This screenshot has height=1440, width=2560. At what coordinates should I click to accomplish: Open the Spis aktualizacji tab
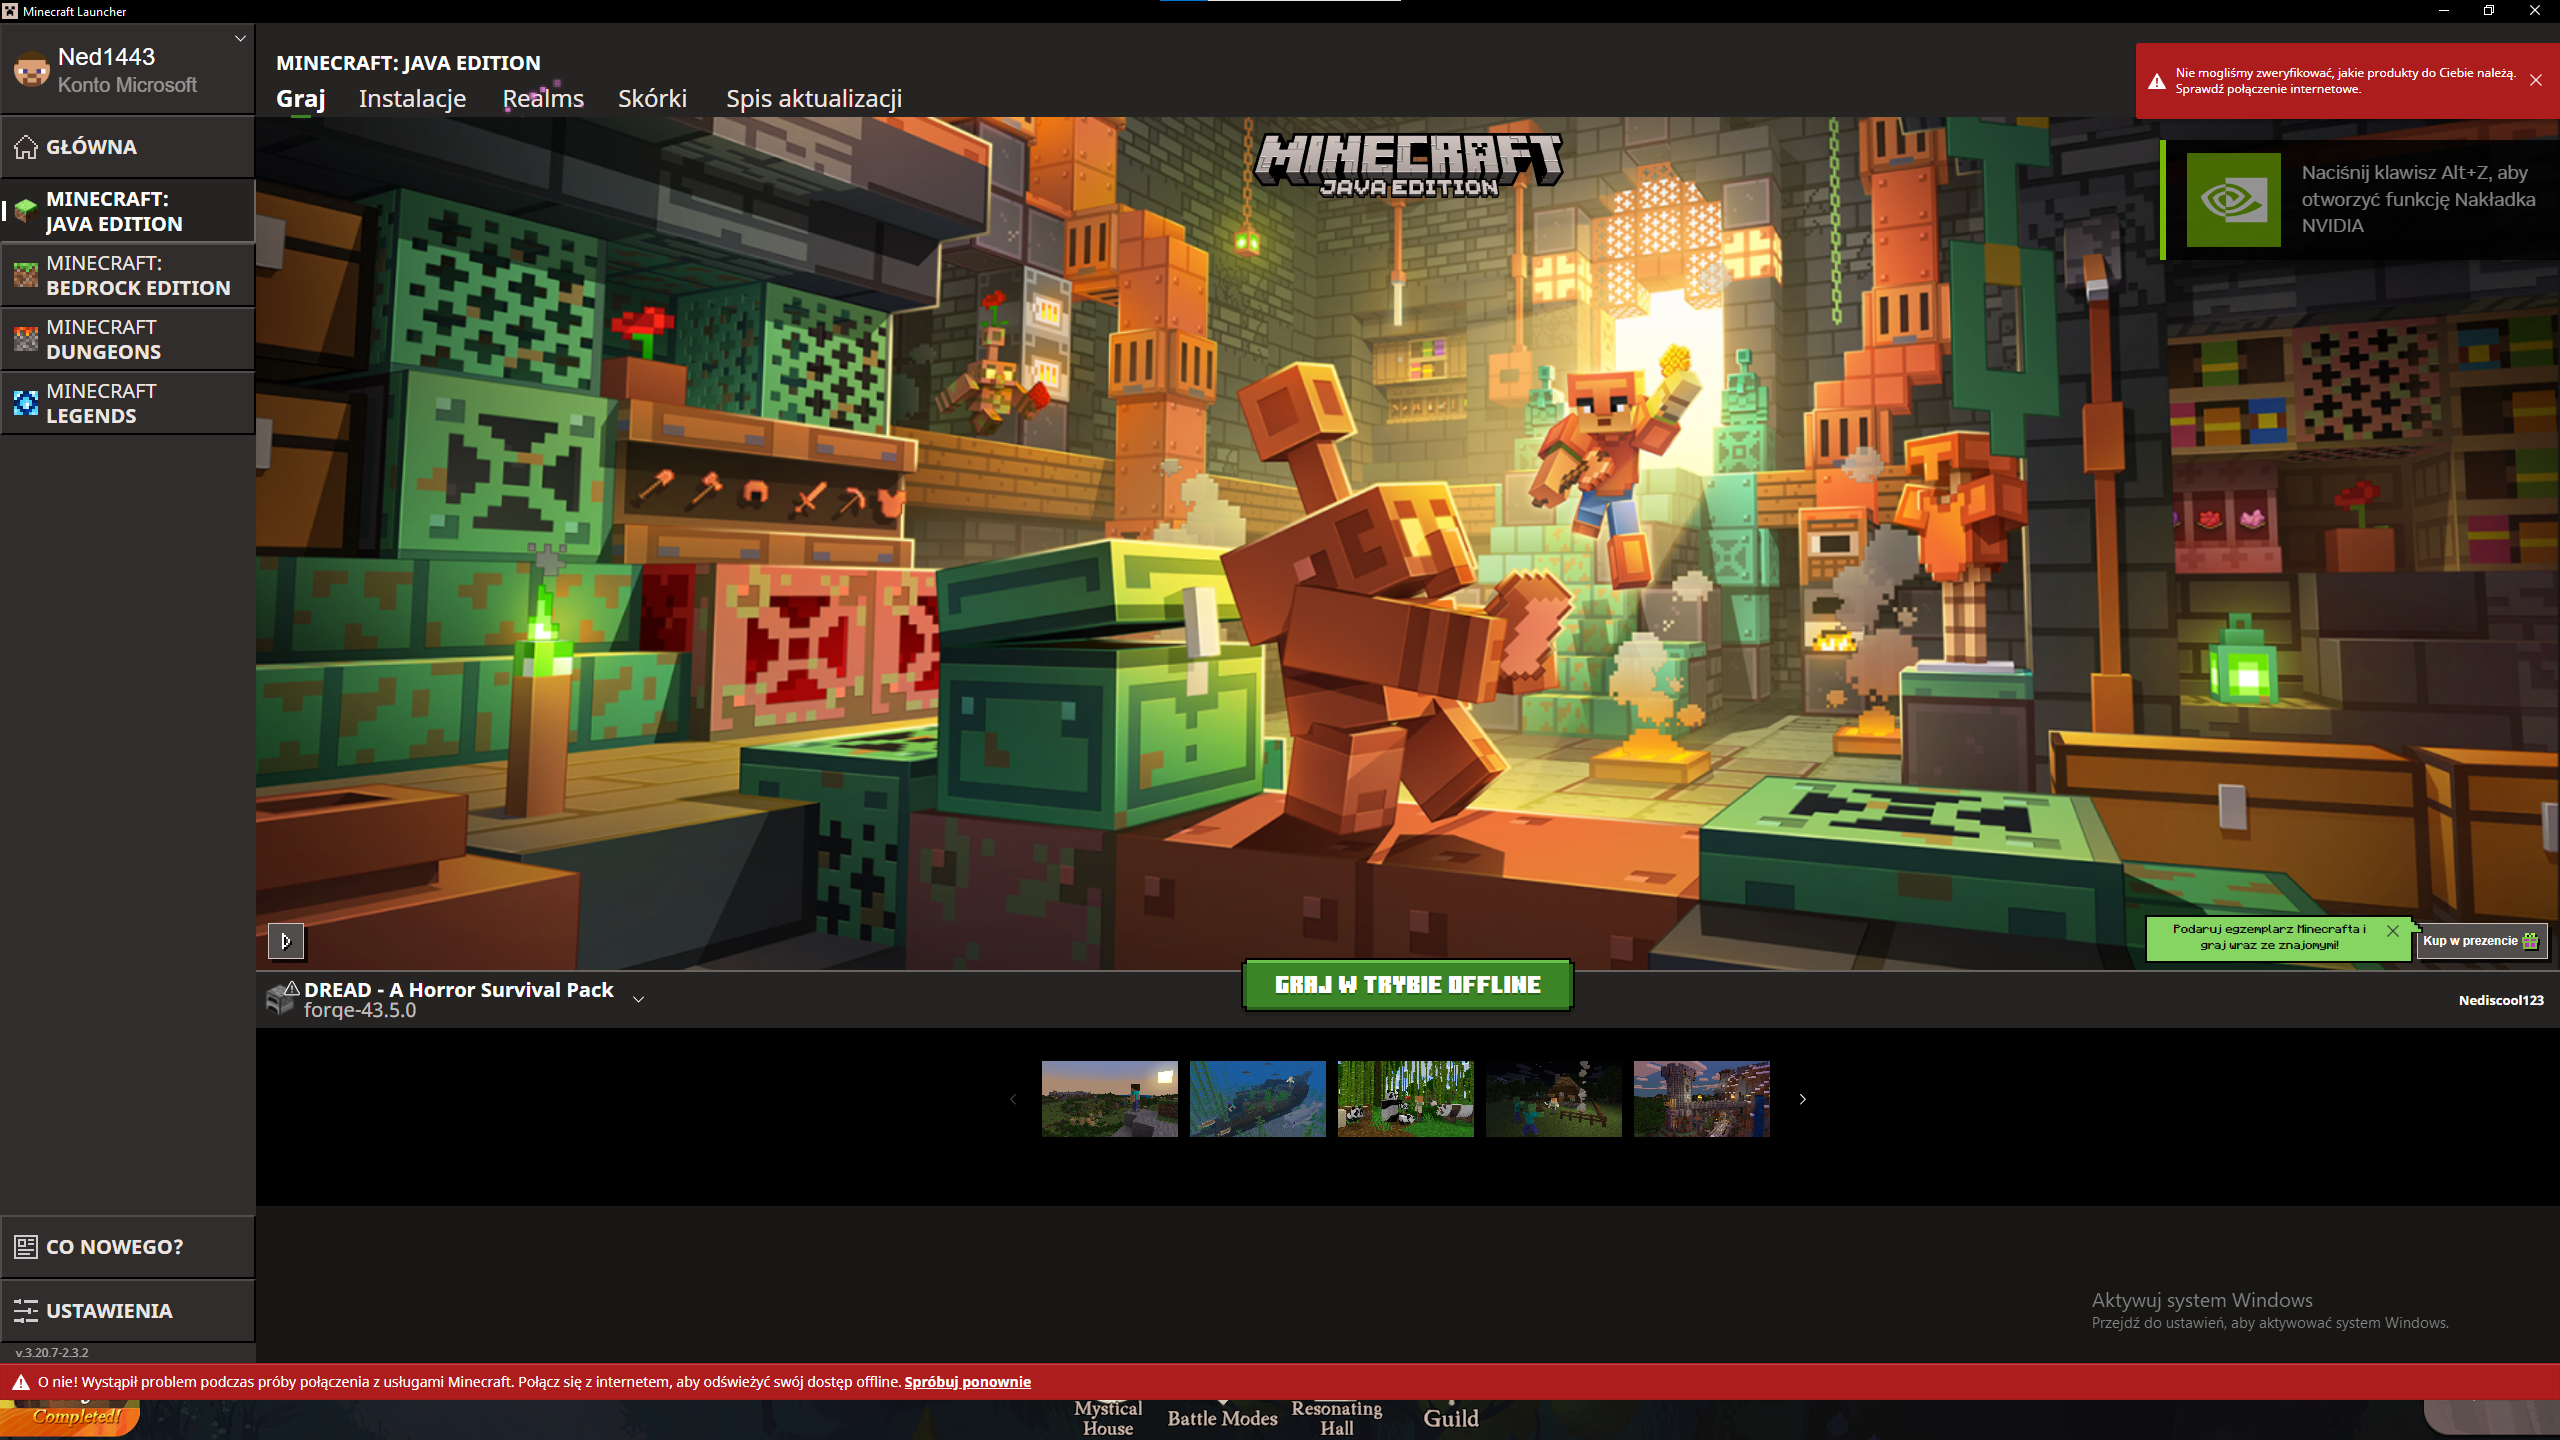click(x=813, y=99)
